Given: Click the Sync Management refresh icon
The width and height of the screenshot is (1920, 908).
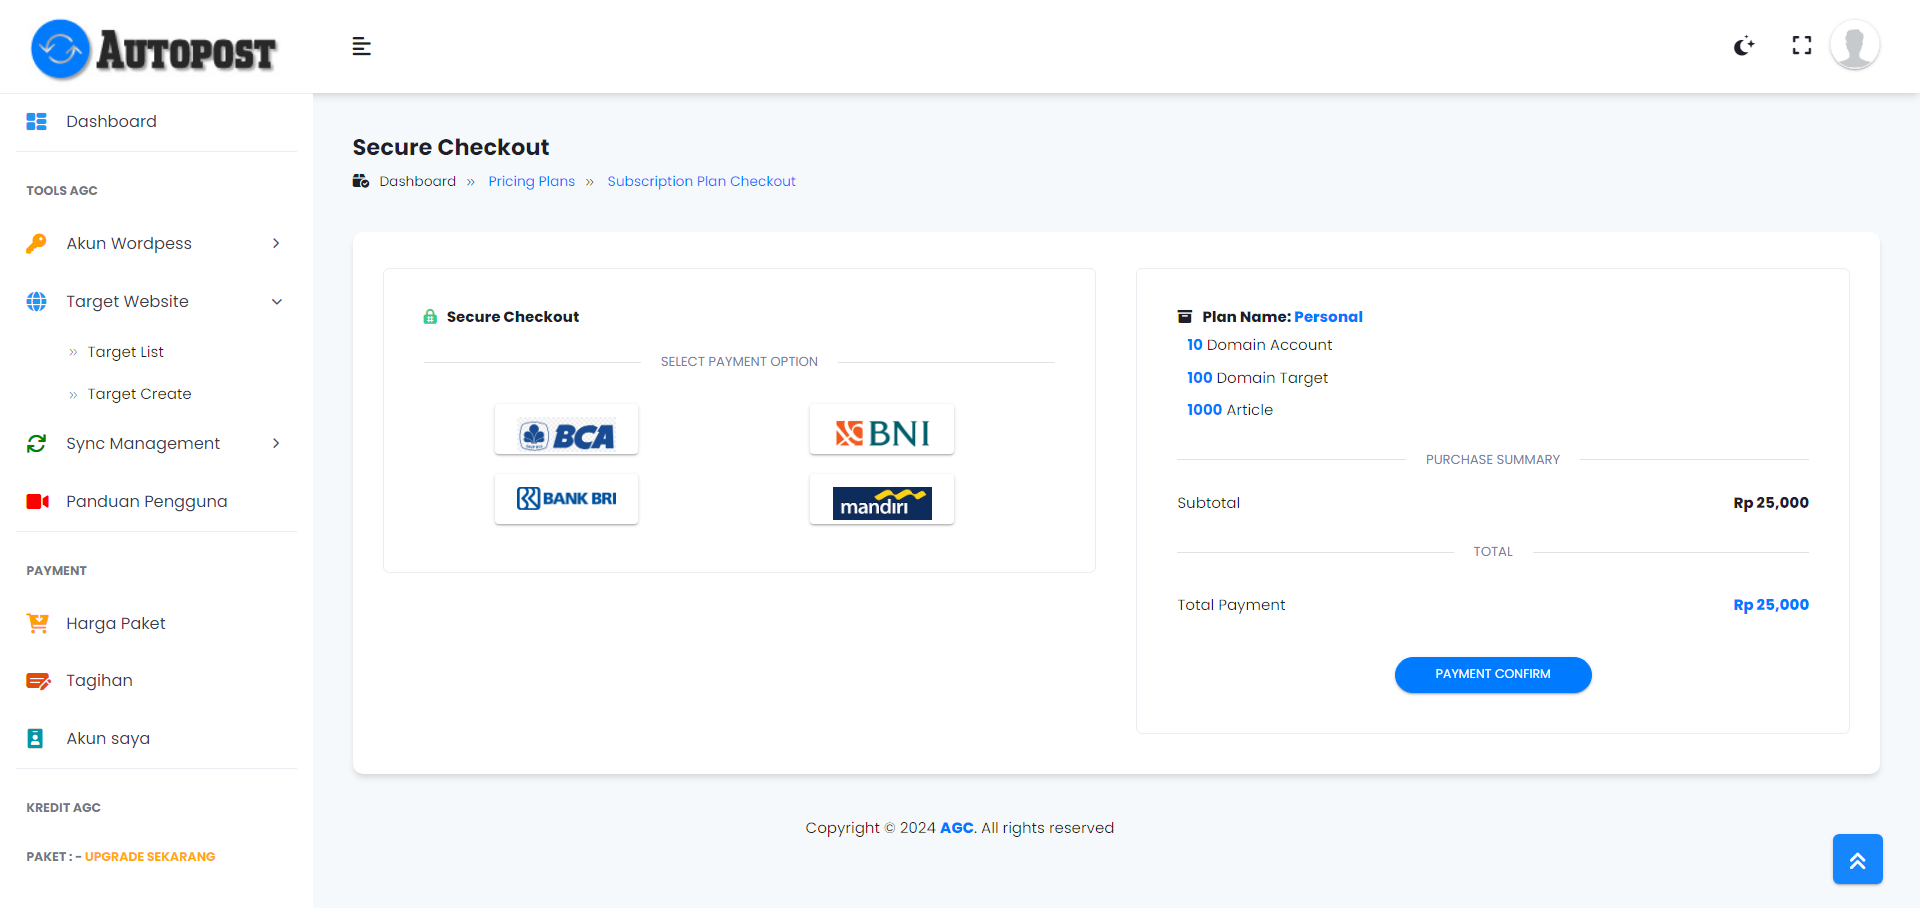Looking at the screenshot, I should coord(37,444).
